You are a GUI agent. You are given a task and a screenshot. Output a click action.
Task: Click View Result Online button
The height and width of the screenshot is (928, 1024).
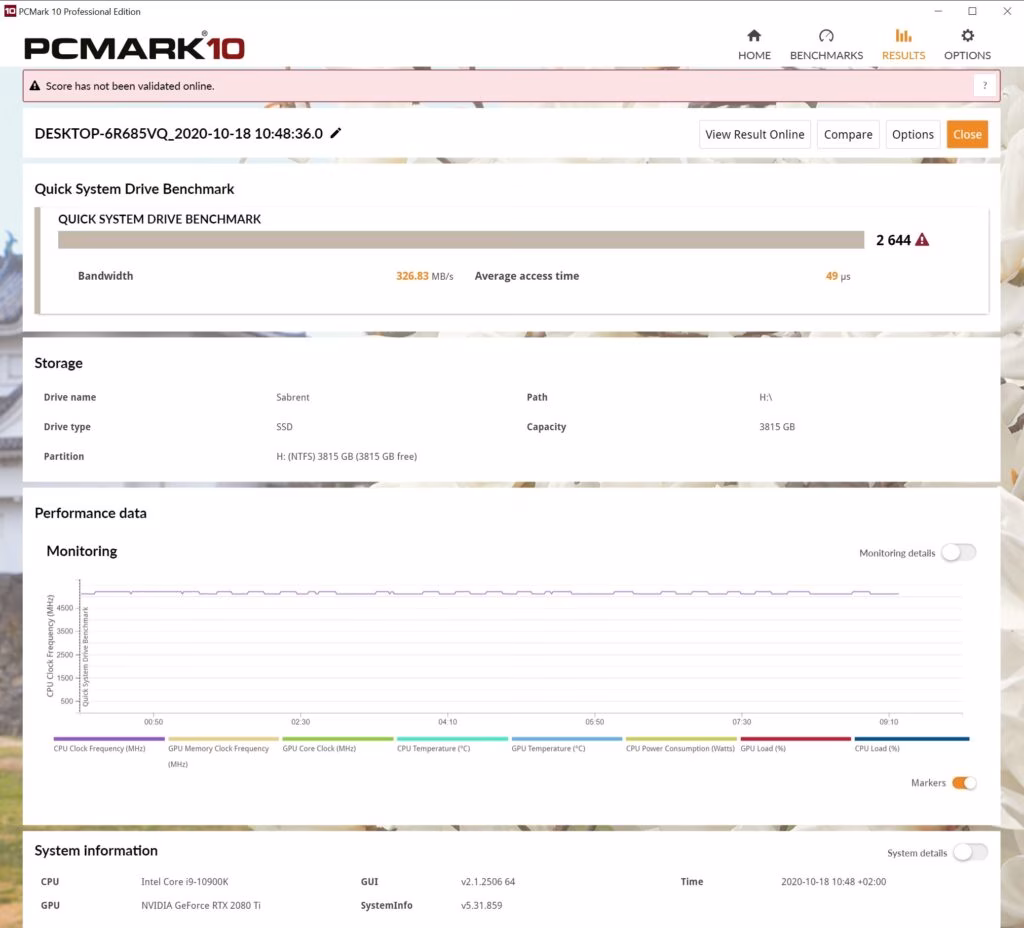(x=754, y=135)
